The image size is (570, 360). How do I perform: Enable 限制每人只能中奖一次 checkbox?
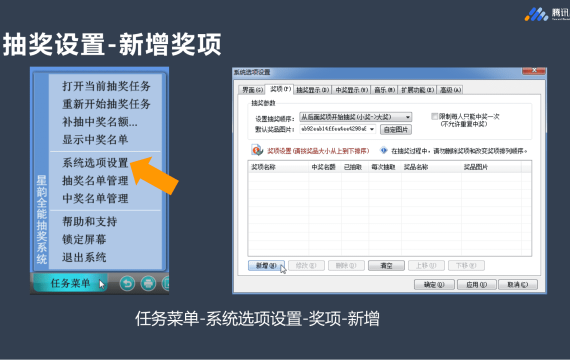click(434, 116)
